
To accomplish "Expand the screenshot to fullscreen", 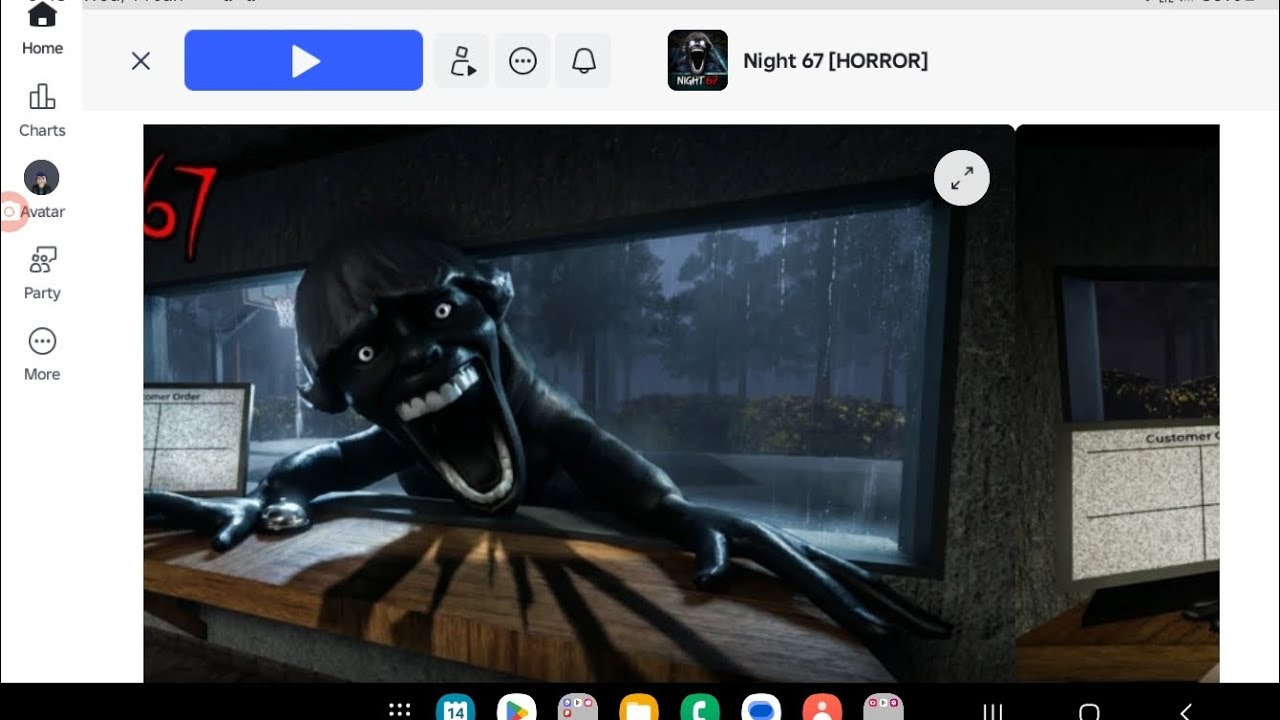I will 962,178.
